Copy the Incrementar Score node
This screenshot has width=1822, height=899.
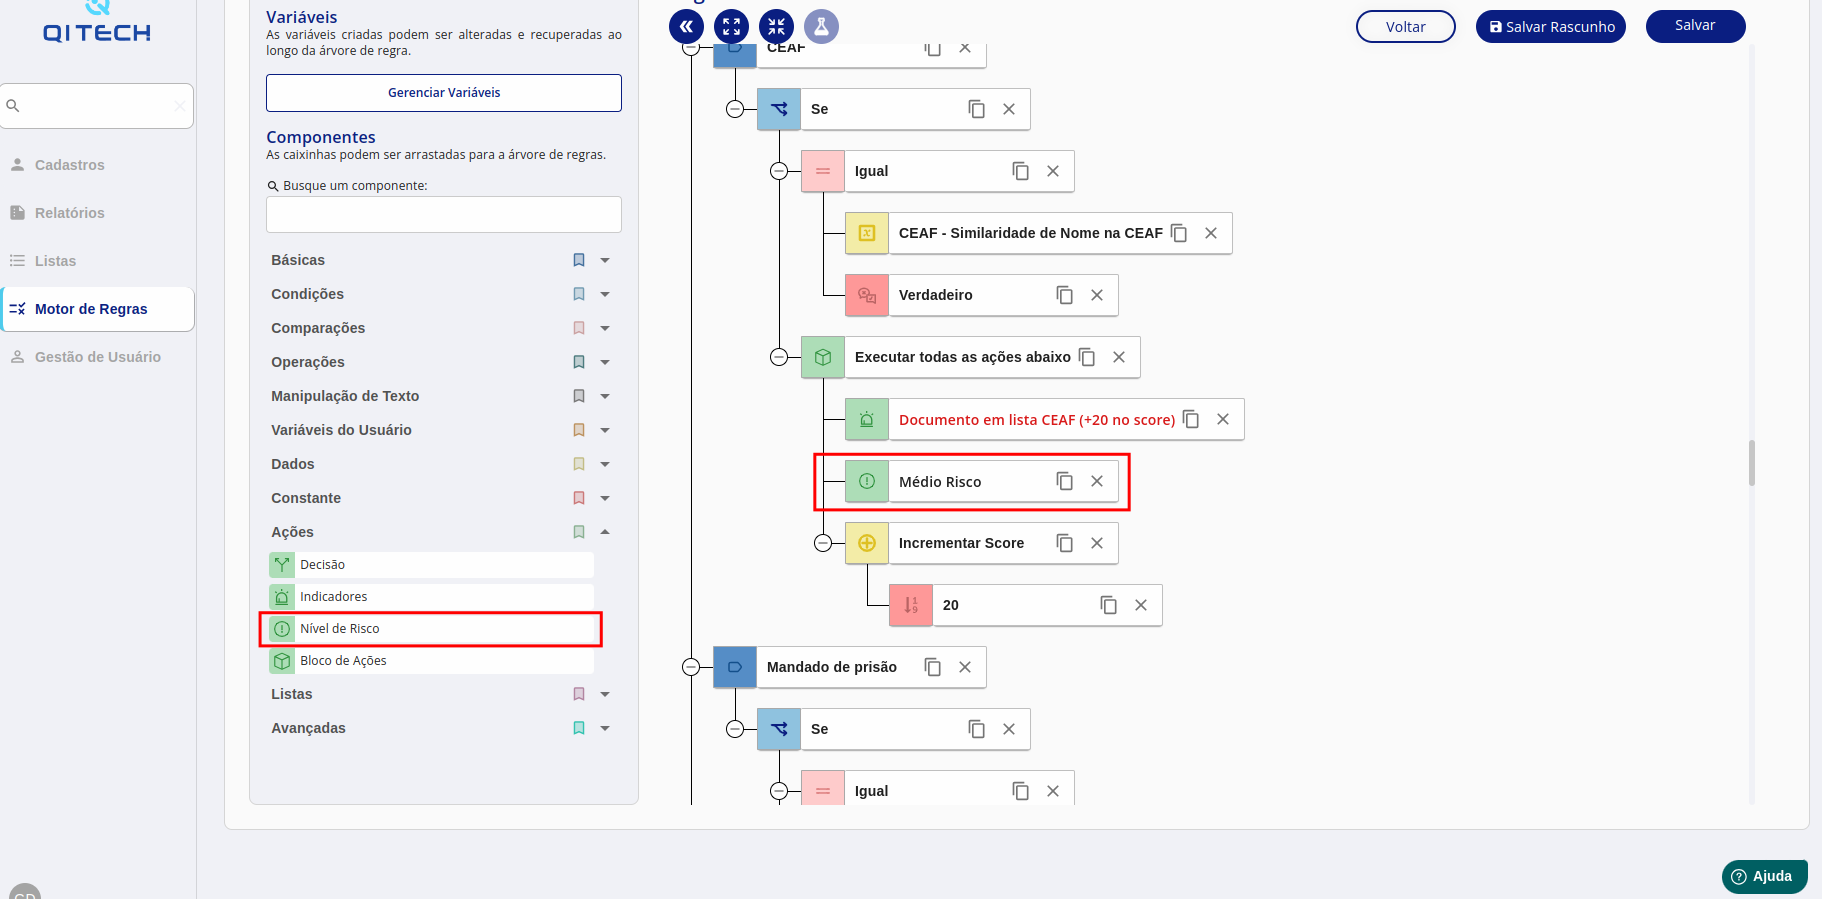click(1065, 543)
